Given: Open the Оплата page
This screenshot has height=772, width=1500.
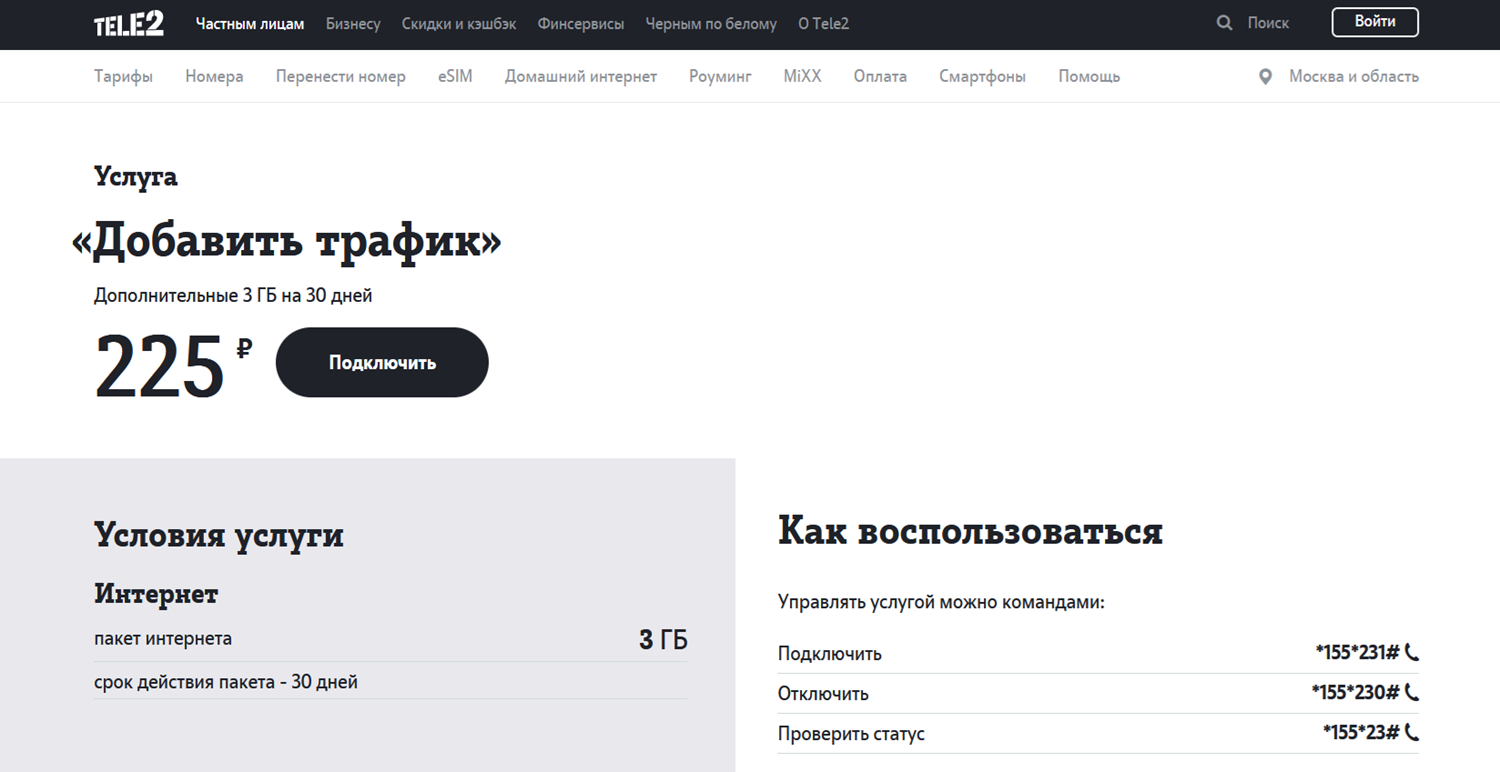Looking at the screenshot, I should click(x=880, y=76).
